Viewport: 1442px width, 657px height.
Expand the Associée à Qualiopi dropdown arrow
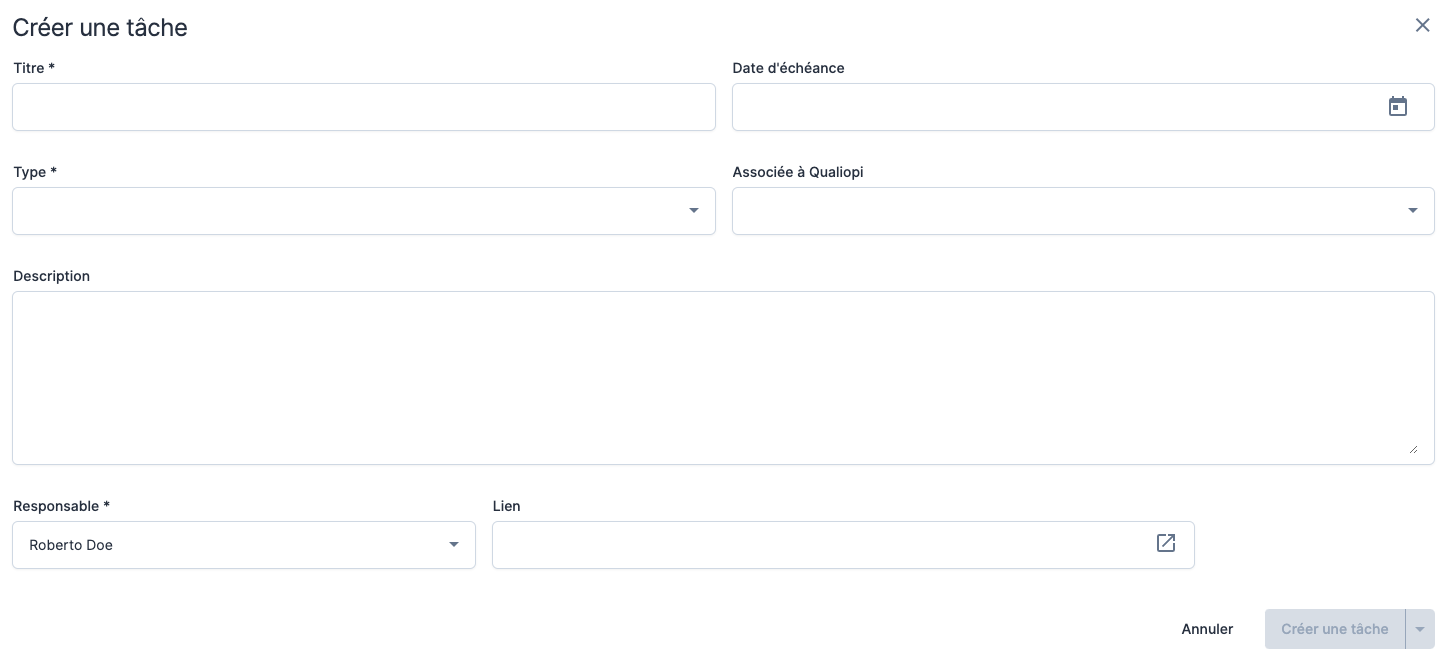(1412, 211)
